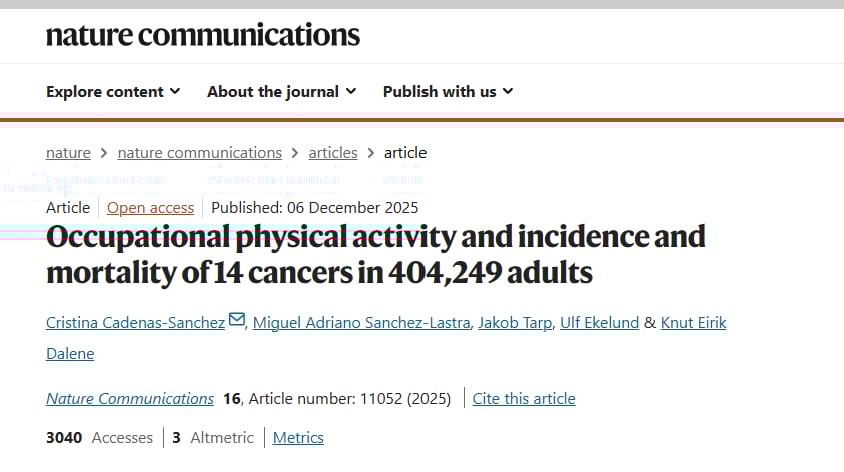This screenshot has width=844, height=472.
Task: Click the Nature Communications journal link
Action: 130,398
